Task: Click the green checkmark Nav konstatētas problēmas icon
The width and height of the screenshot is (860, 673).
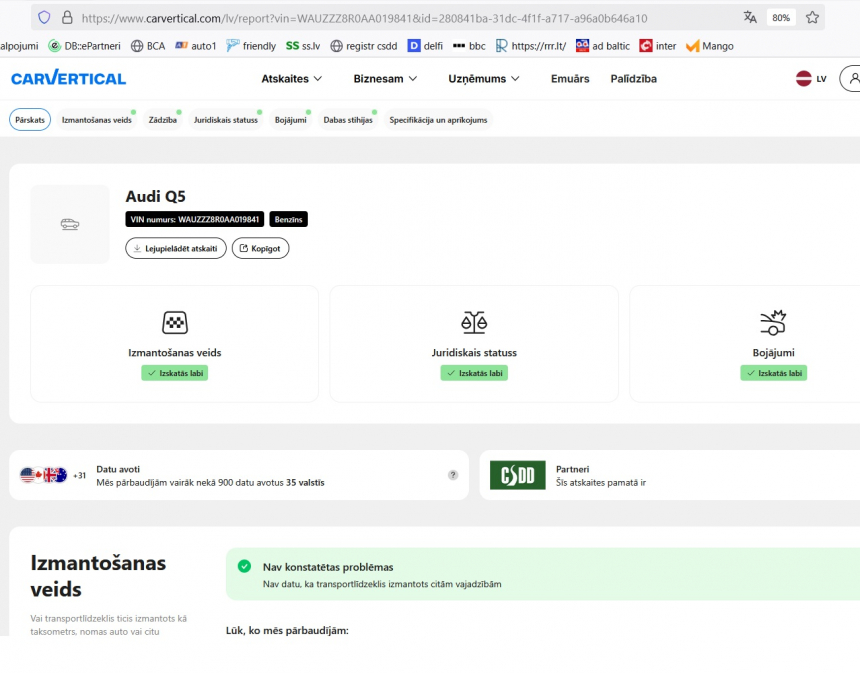Action: pyautogui.click(x=245, y=566)
